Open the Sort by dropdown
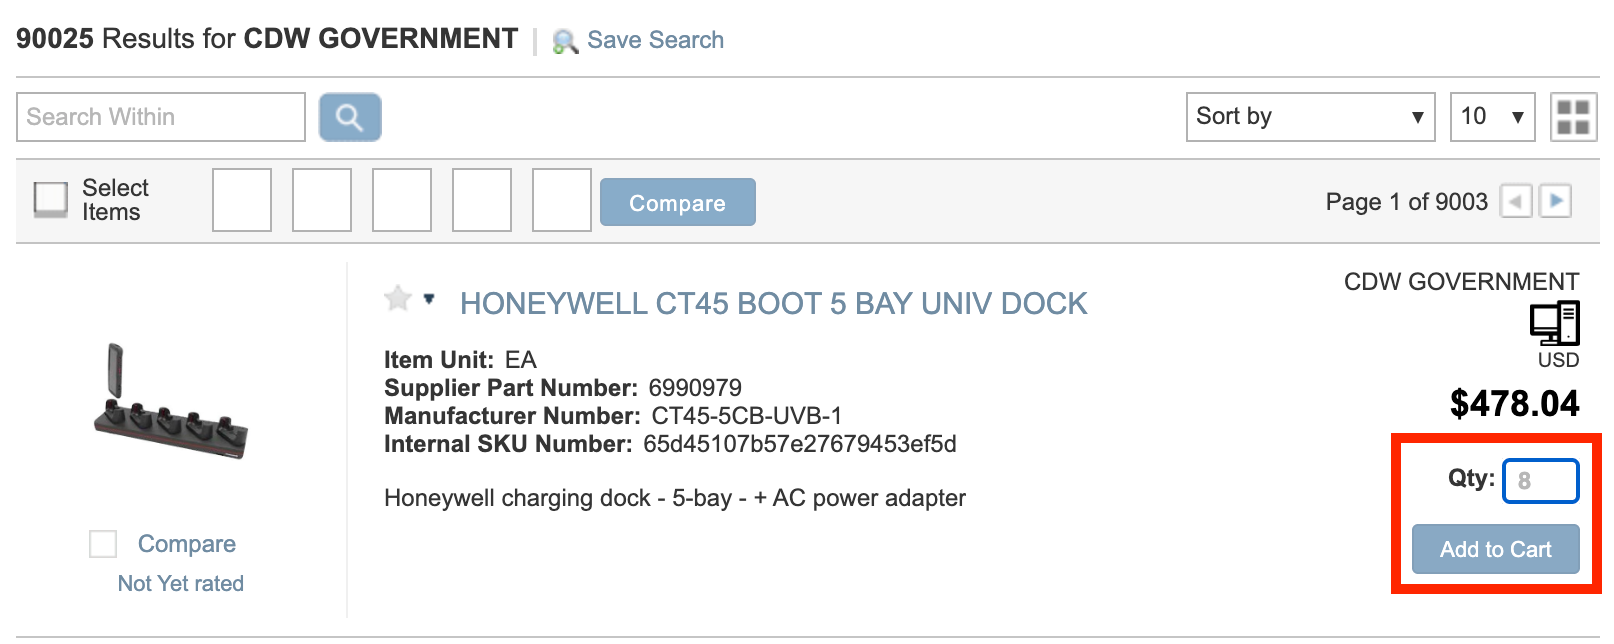Image resolution: width=1614 pixels, height=644 pixels. point(1310,117)
